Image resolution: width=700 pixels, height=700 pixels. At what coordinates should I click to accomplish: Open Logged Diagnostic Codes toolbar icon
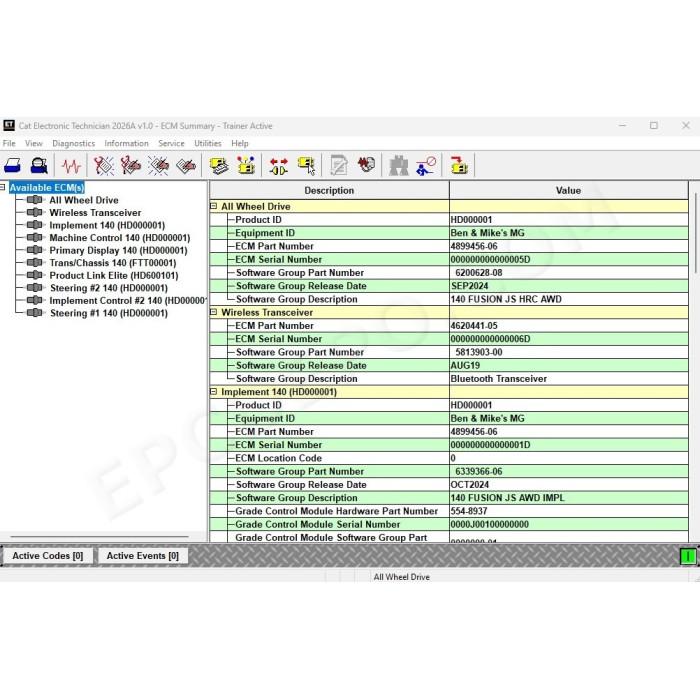click(131, 166)
